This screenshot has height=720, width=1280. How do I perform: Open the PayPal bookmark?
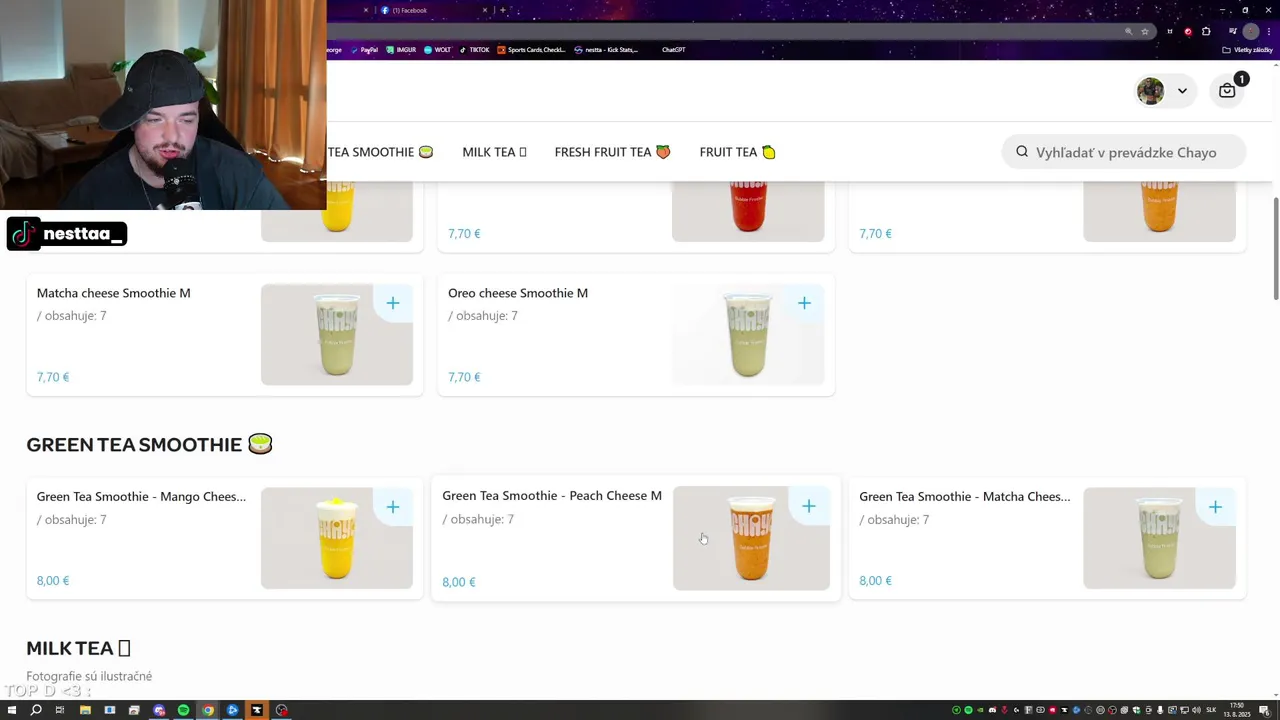point(364,50)
